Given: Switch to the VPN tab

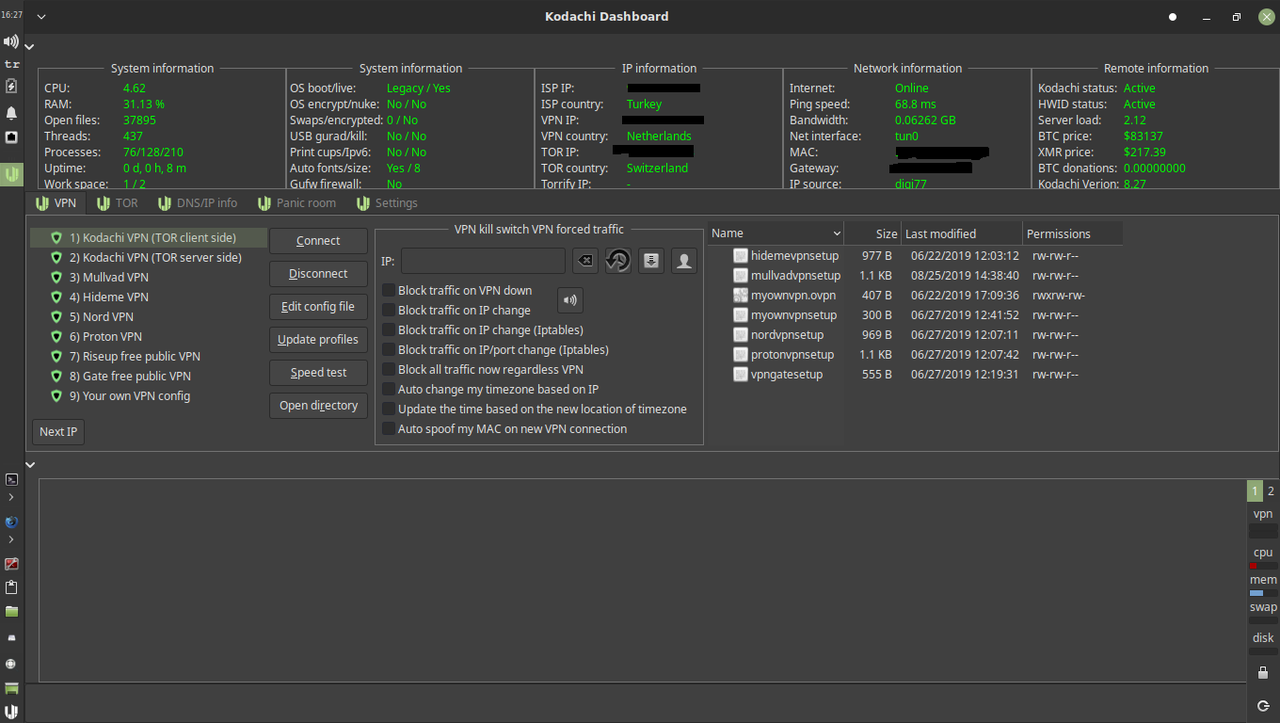Looking at the screenshot, I should pyautogui.click(x=55, y=203).
